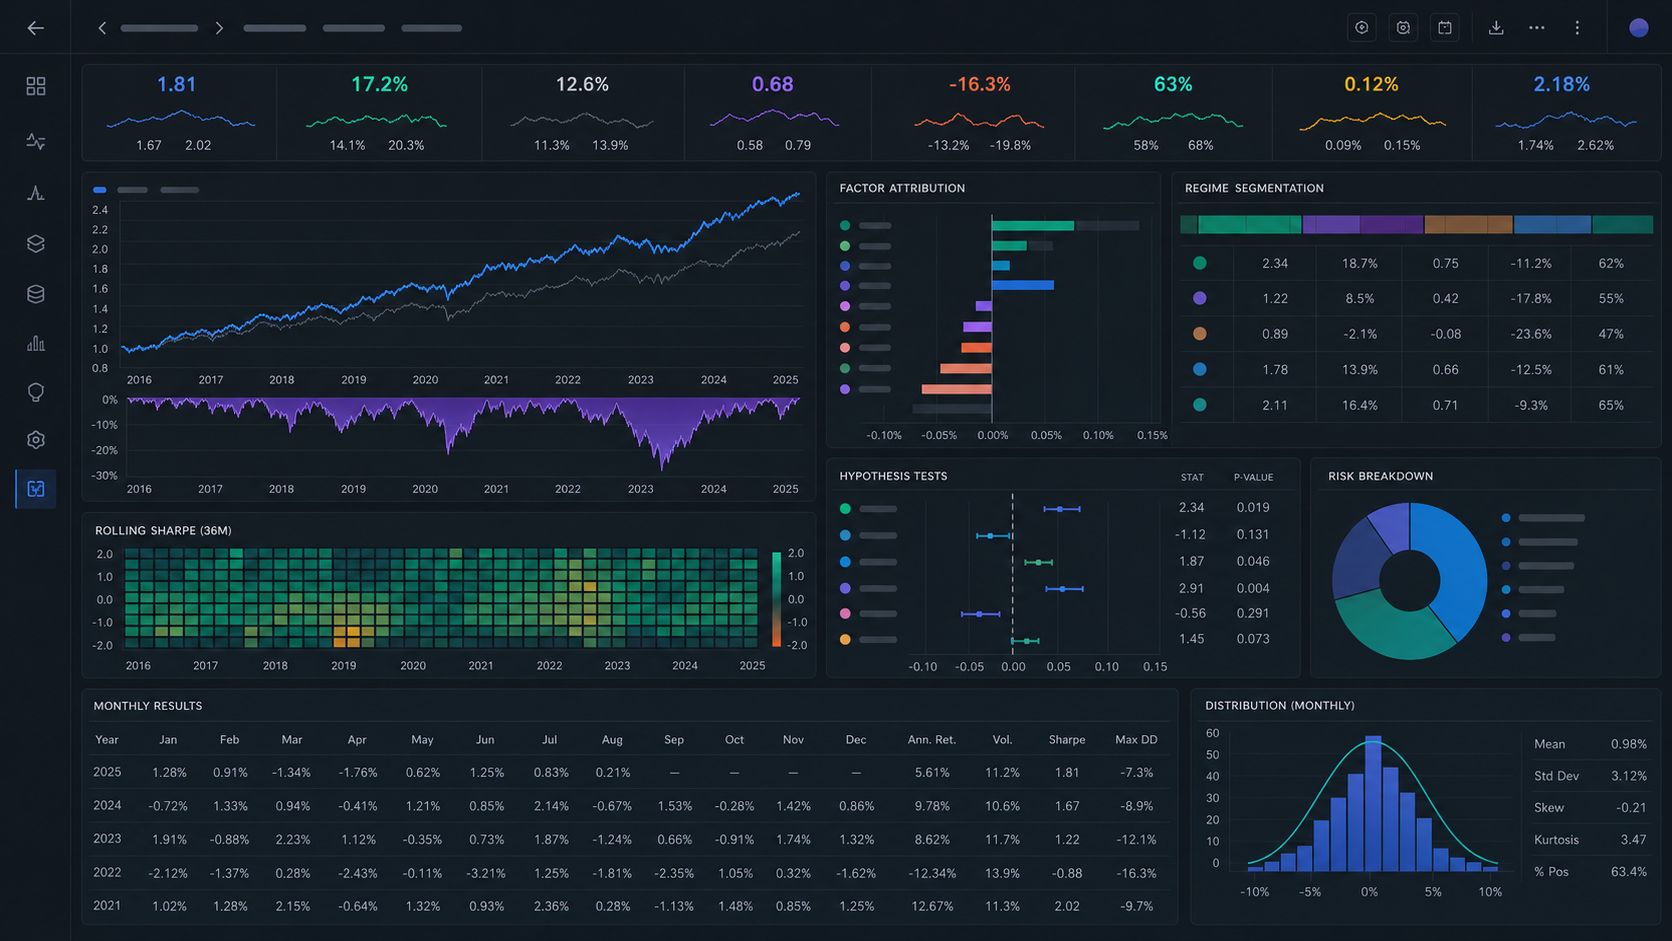1672x941 pixels.
Task: Sort monthly results by Ann. Ret. column
Action: click(931, 740)
